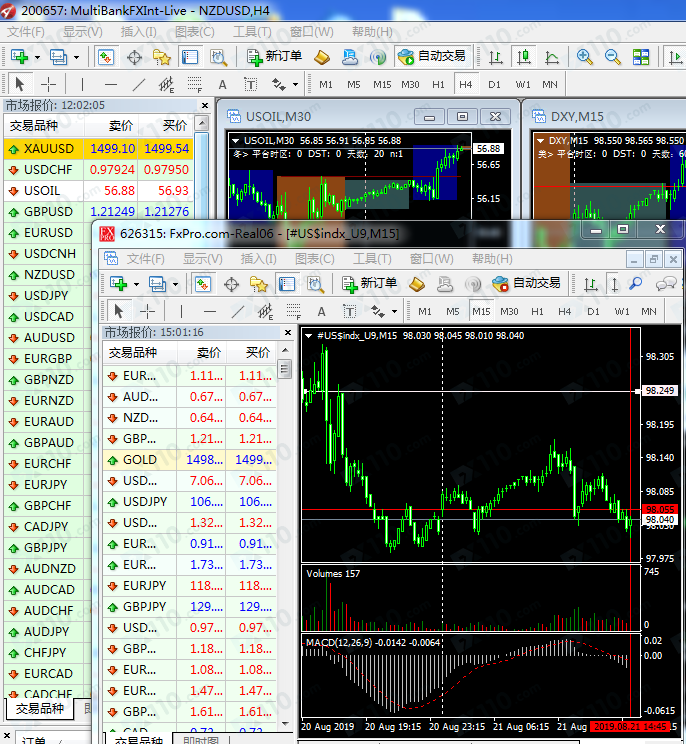Image resolution: width=686 pixels, height=744 pixels.
Task: Select text label 'A' tool in FxPro toolbar
Action: click(x=319, y=311)
